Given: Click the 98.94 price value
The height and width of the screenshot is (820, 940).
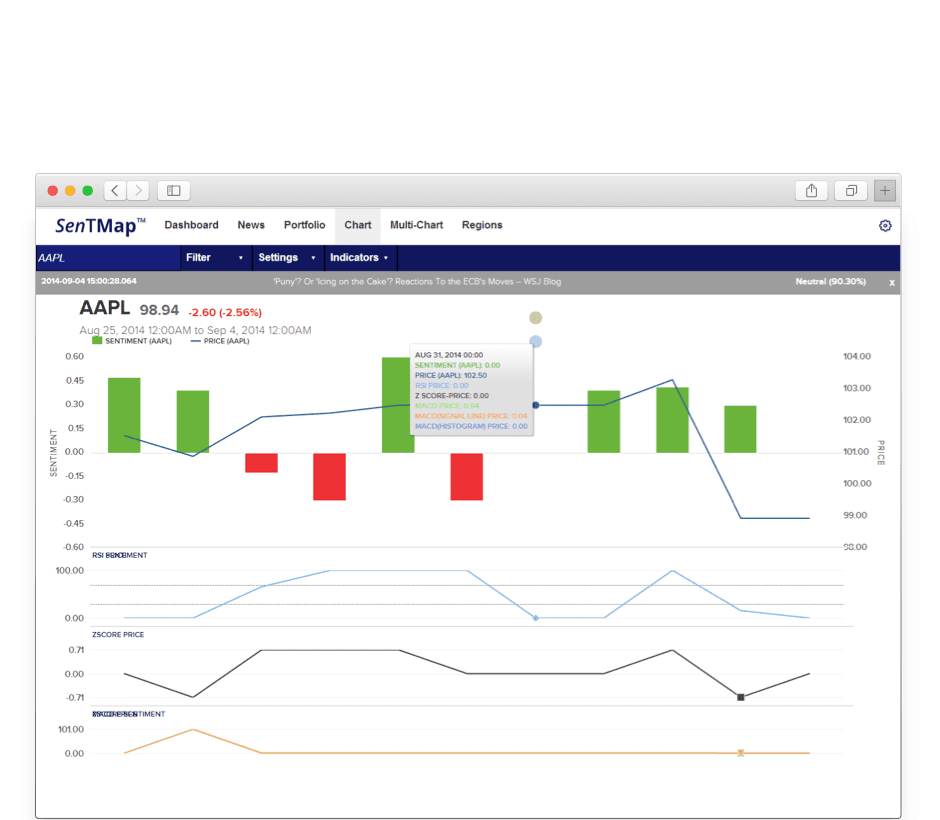Looking at the screenshot, I should click(159, 310).
